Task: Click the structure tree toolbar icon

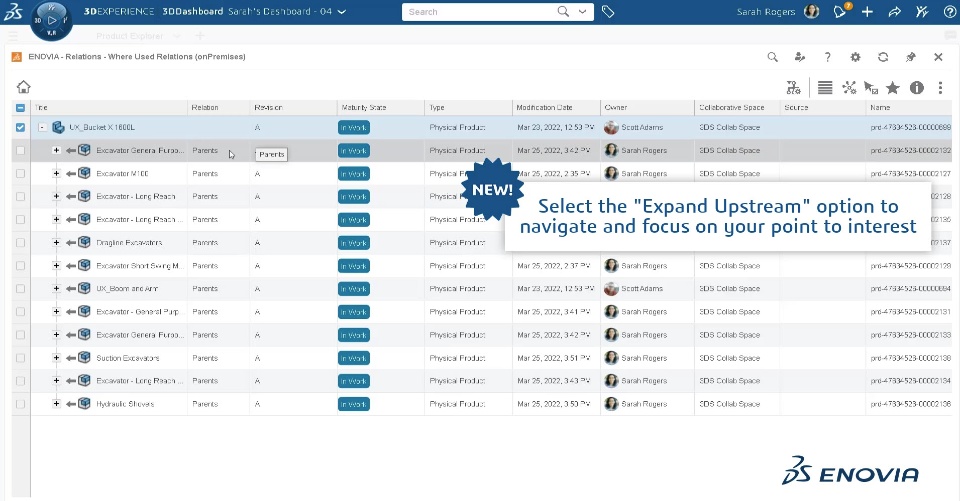Action: point(793,88)
